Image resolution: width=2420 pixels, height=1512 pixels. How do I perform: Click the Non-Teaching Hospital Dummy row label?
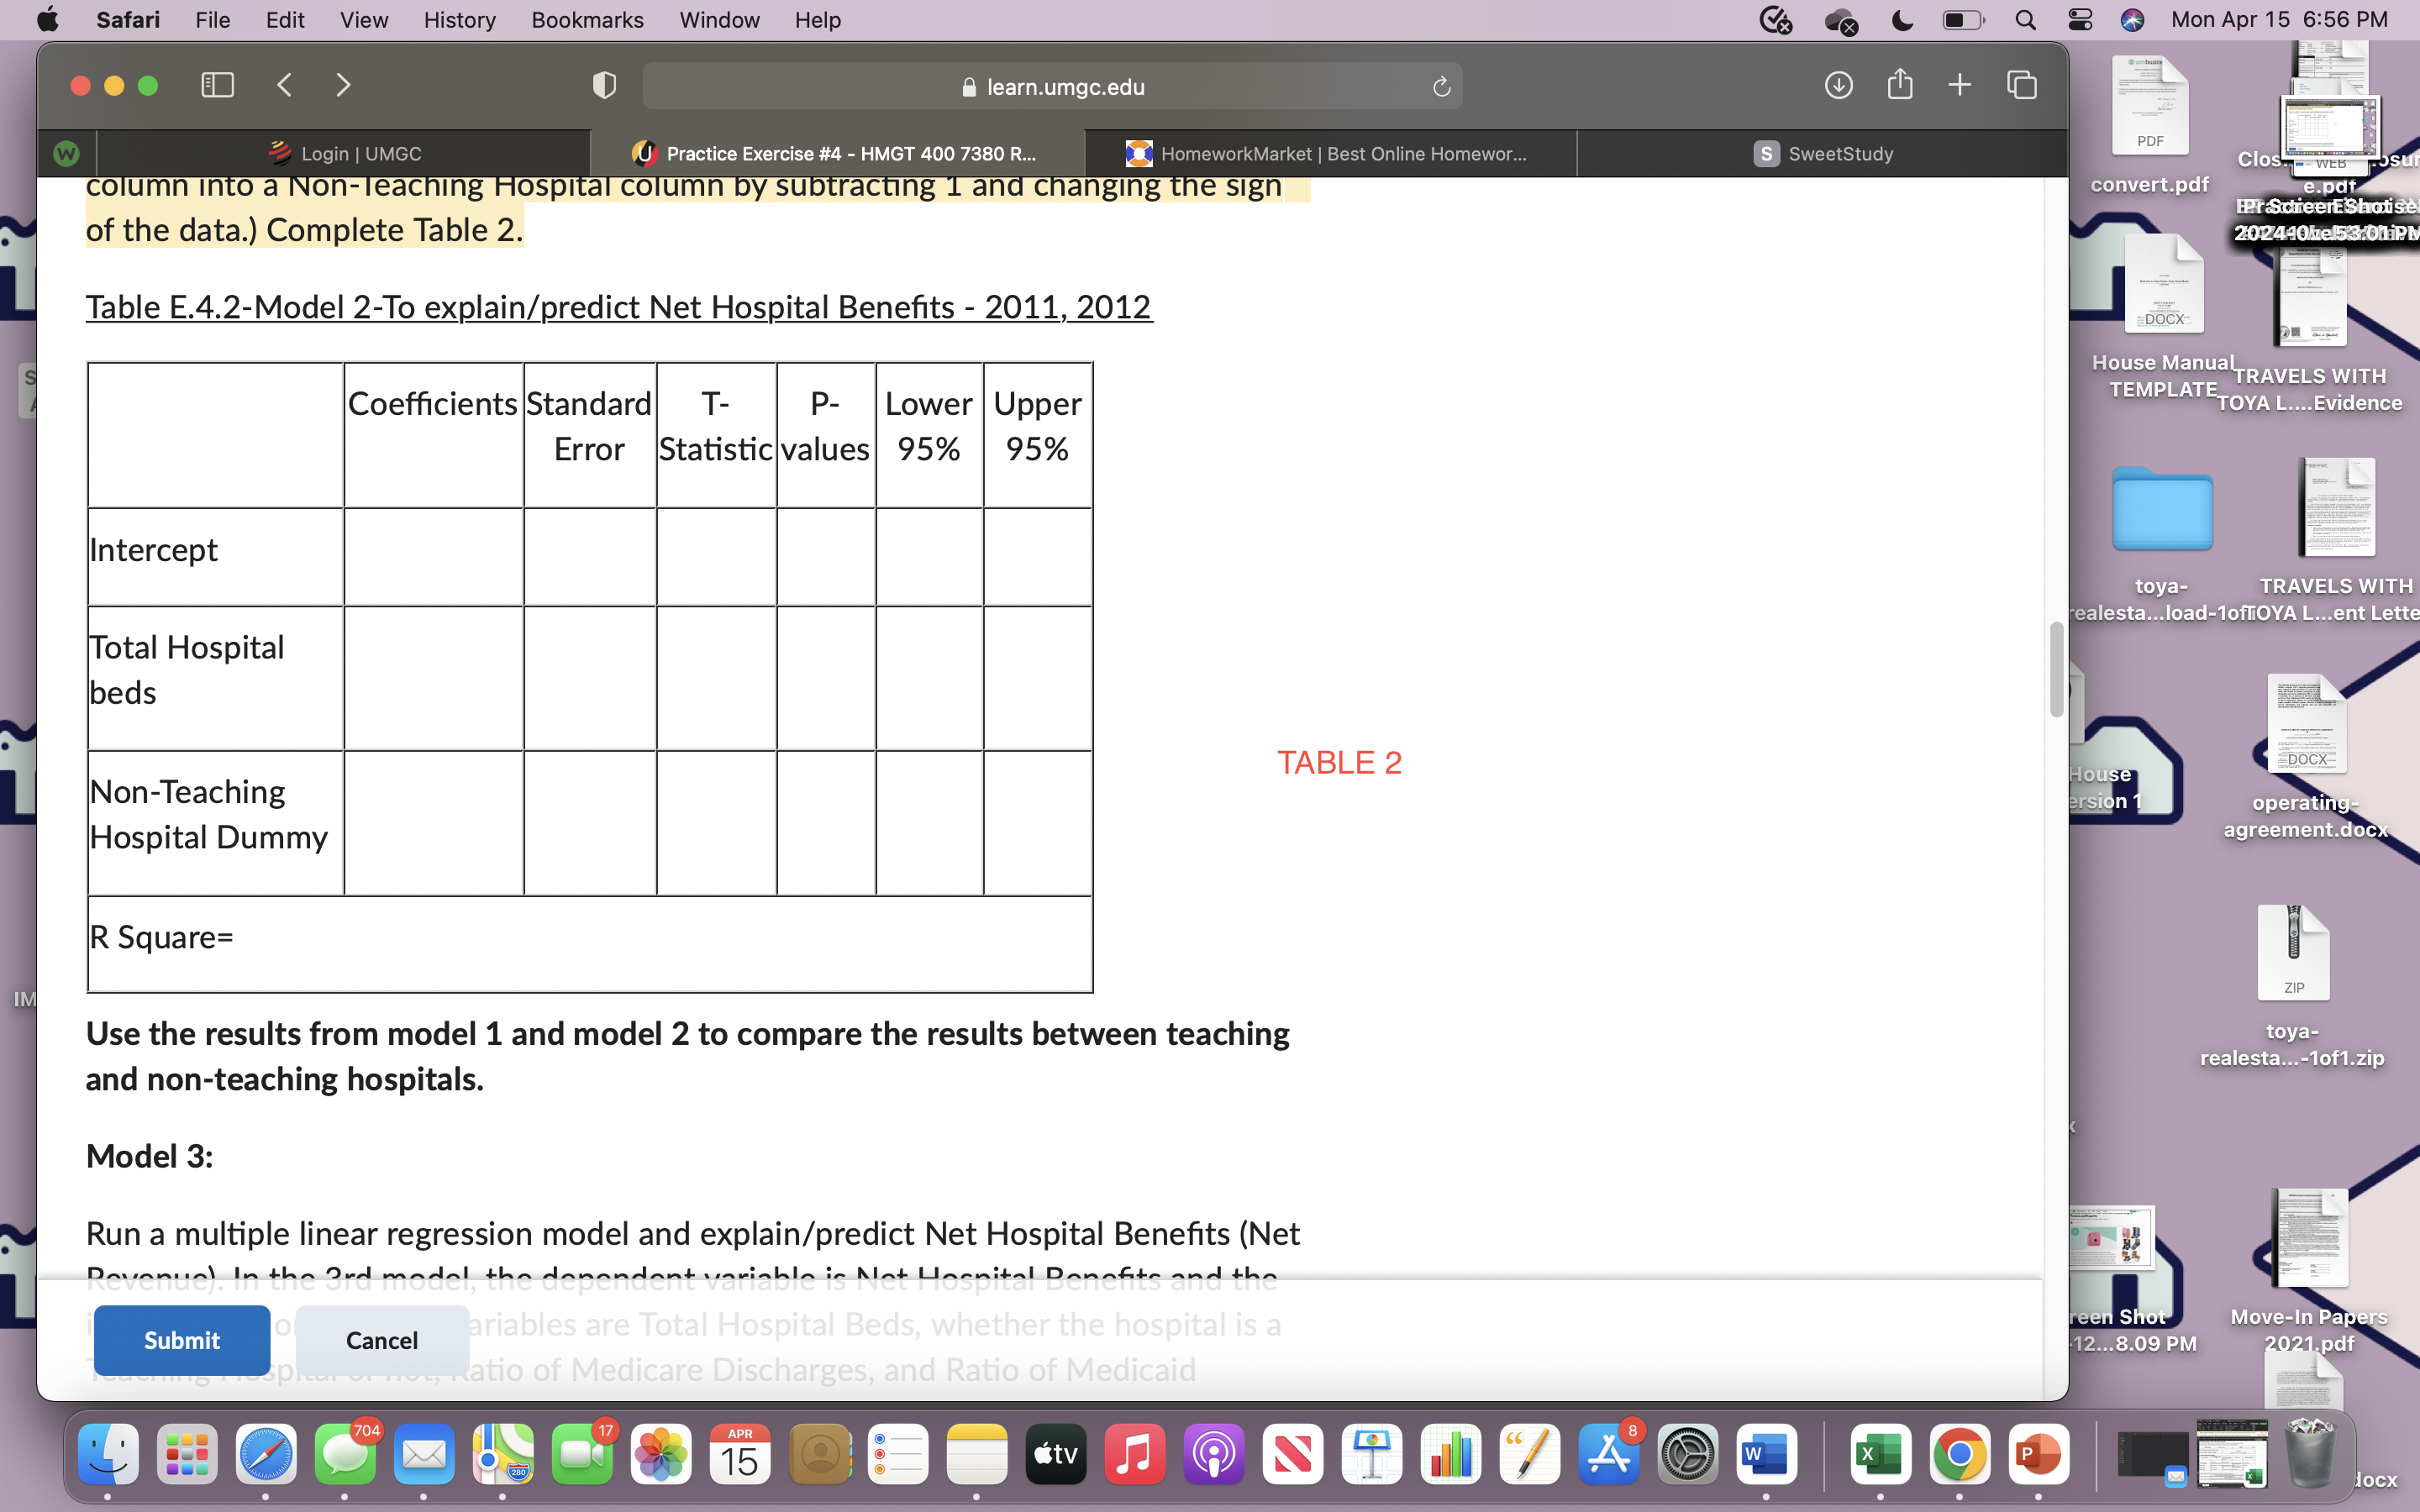tap(208, 814)
